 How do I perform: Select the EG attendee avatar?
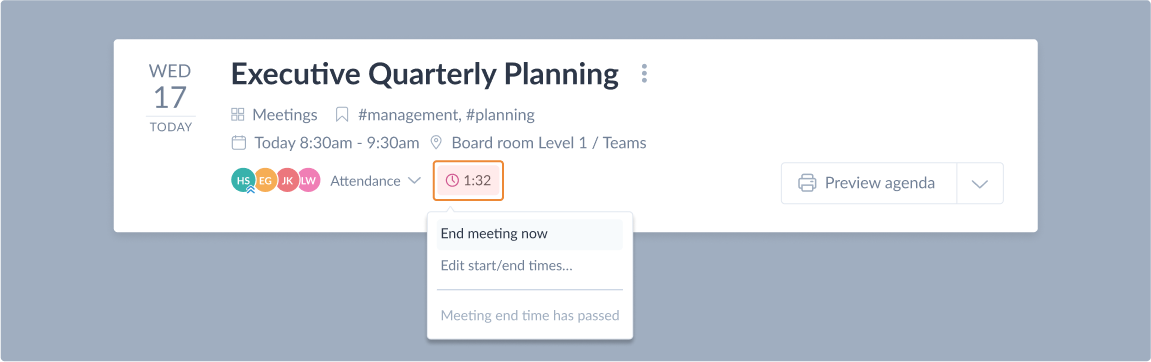(x=265, y=180)
